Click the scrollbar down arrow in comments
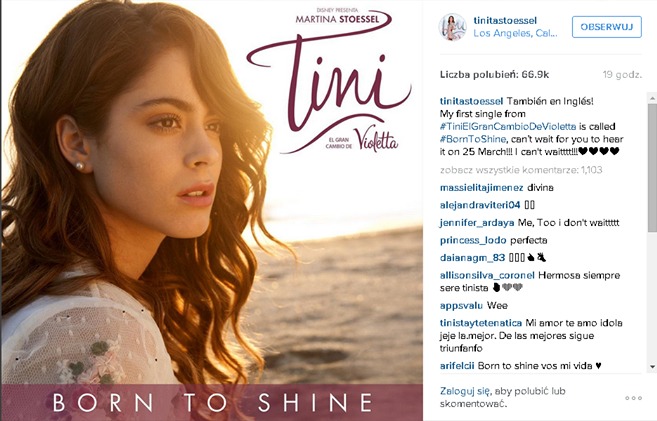The height and width of the screenshot is (421, 657). (x=652, y=367)
